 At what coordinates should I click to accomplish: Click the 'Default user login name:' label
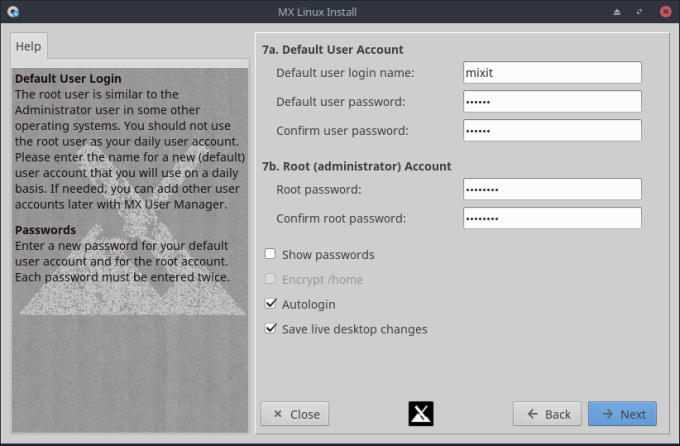point(345,73)
